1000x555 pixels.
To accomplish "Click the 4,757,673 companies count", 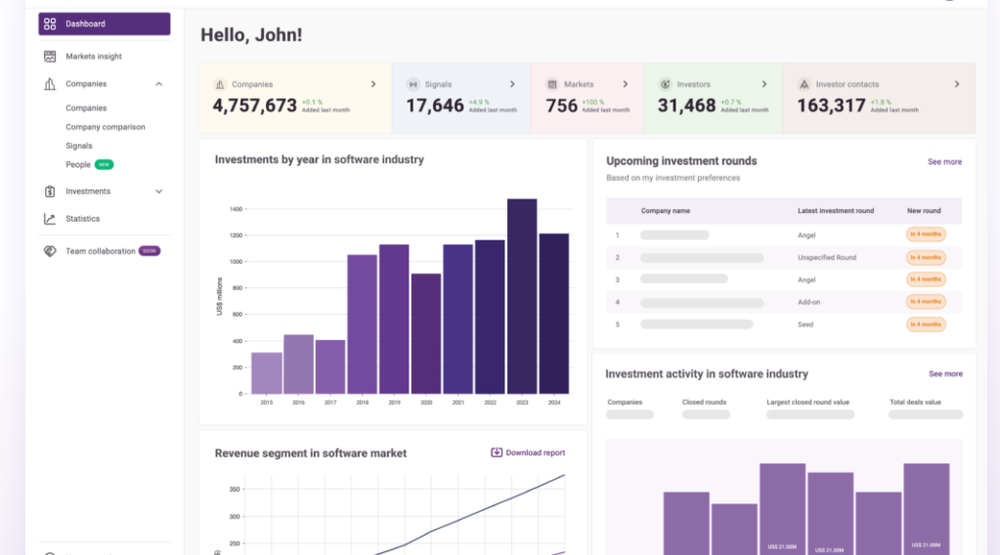I will pos(254,105).
